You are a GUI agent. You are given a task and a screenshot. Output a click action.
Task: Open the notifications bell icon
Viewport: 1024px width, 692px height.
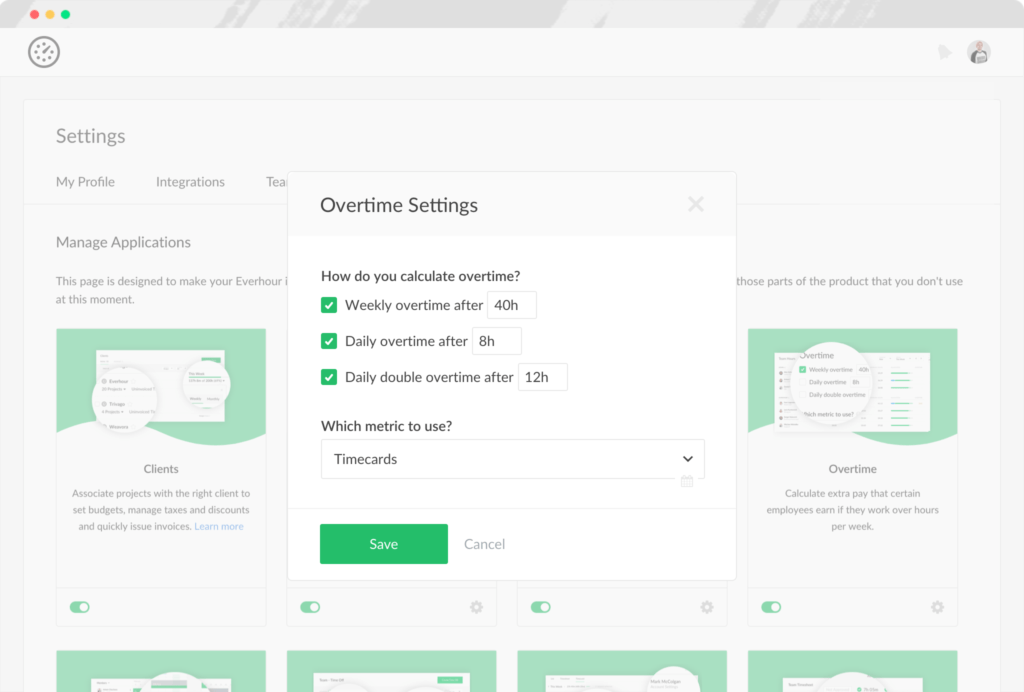[x=945, y=52]
